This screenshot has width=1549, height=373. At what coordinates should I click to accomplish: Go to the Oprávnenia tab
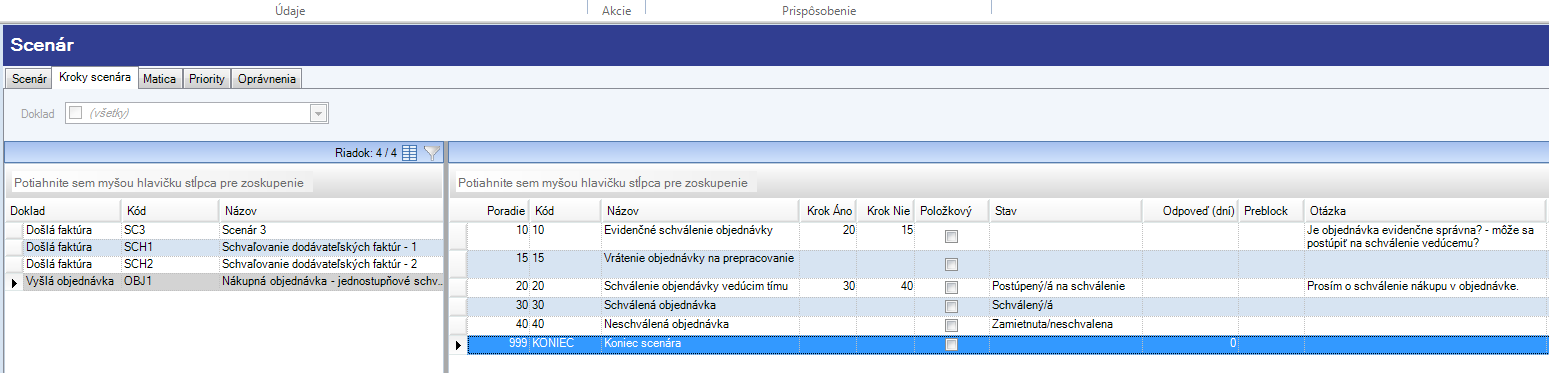point(266,78)
